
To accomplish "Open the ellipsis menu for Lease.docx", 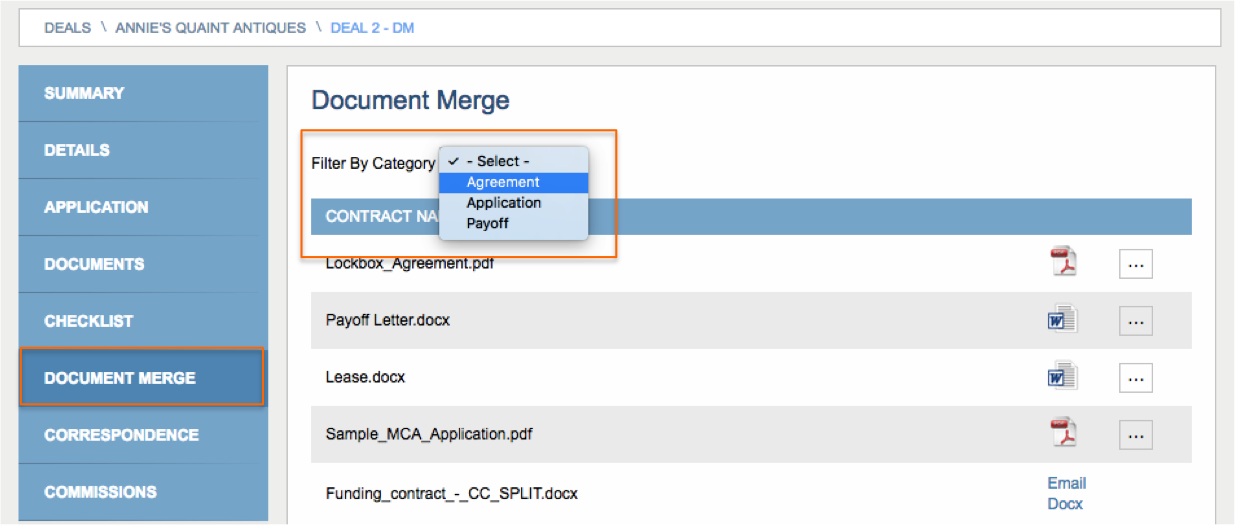I will point(1135,378).
